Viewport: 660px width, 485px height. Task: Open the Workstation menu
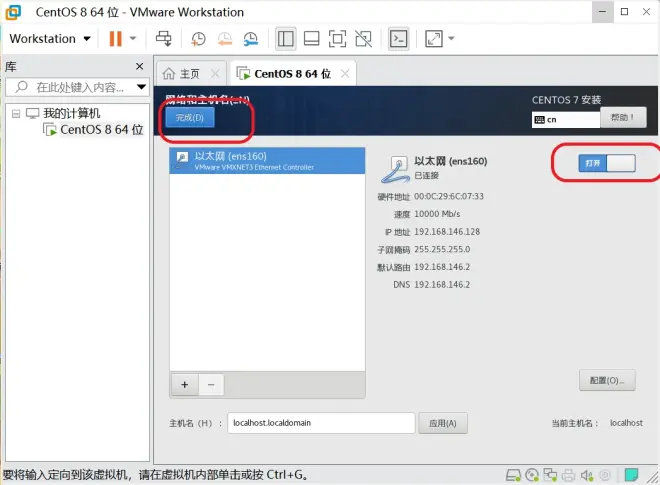(x=50, y=39)
